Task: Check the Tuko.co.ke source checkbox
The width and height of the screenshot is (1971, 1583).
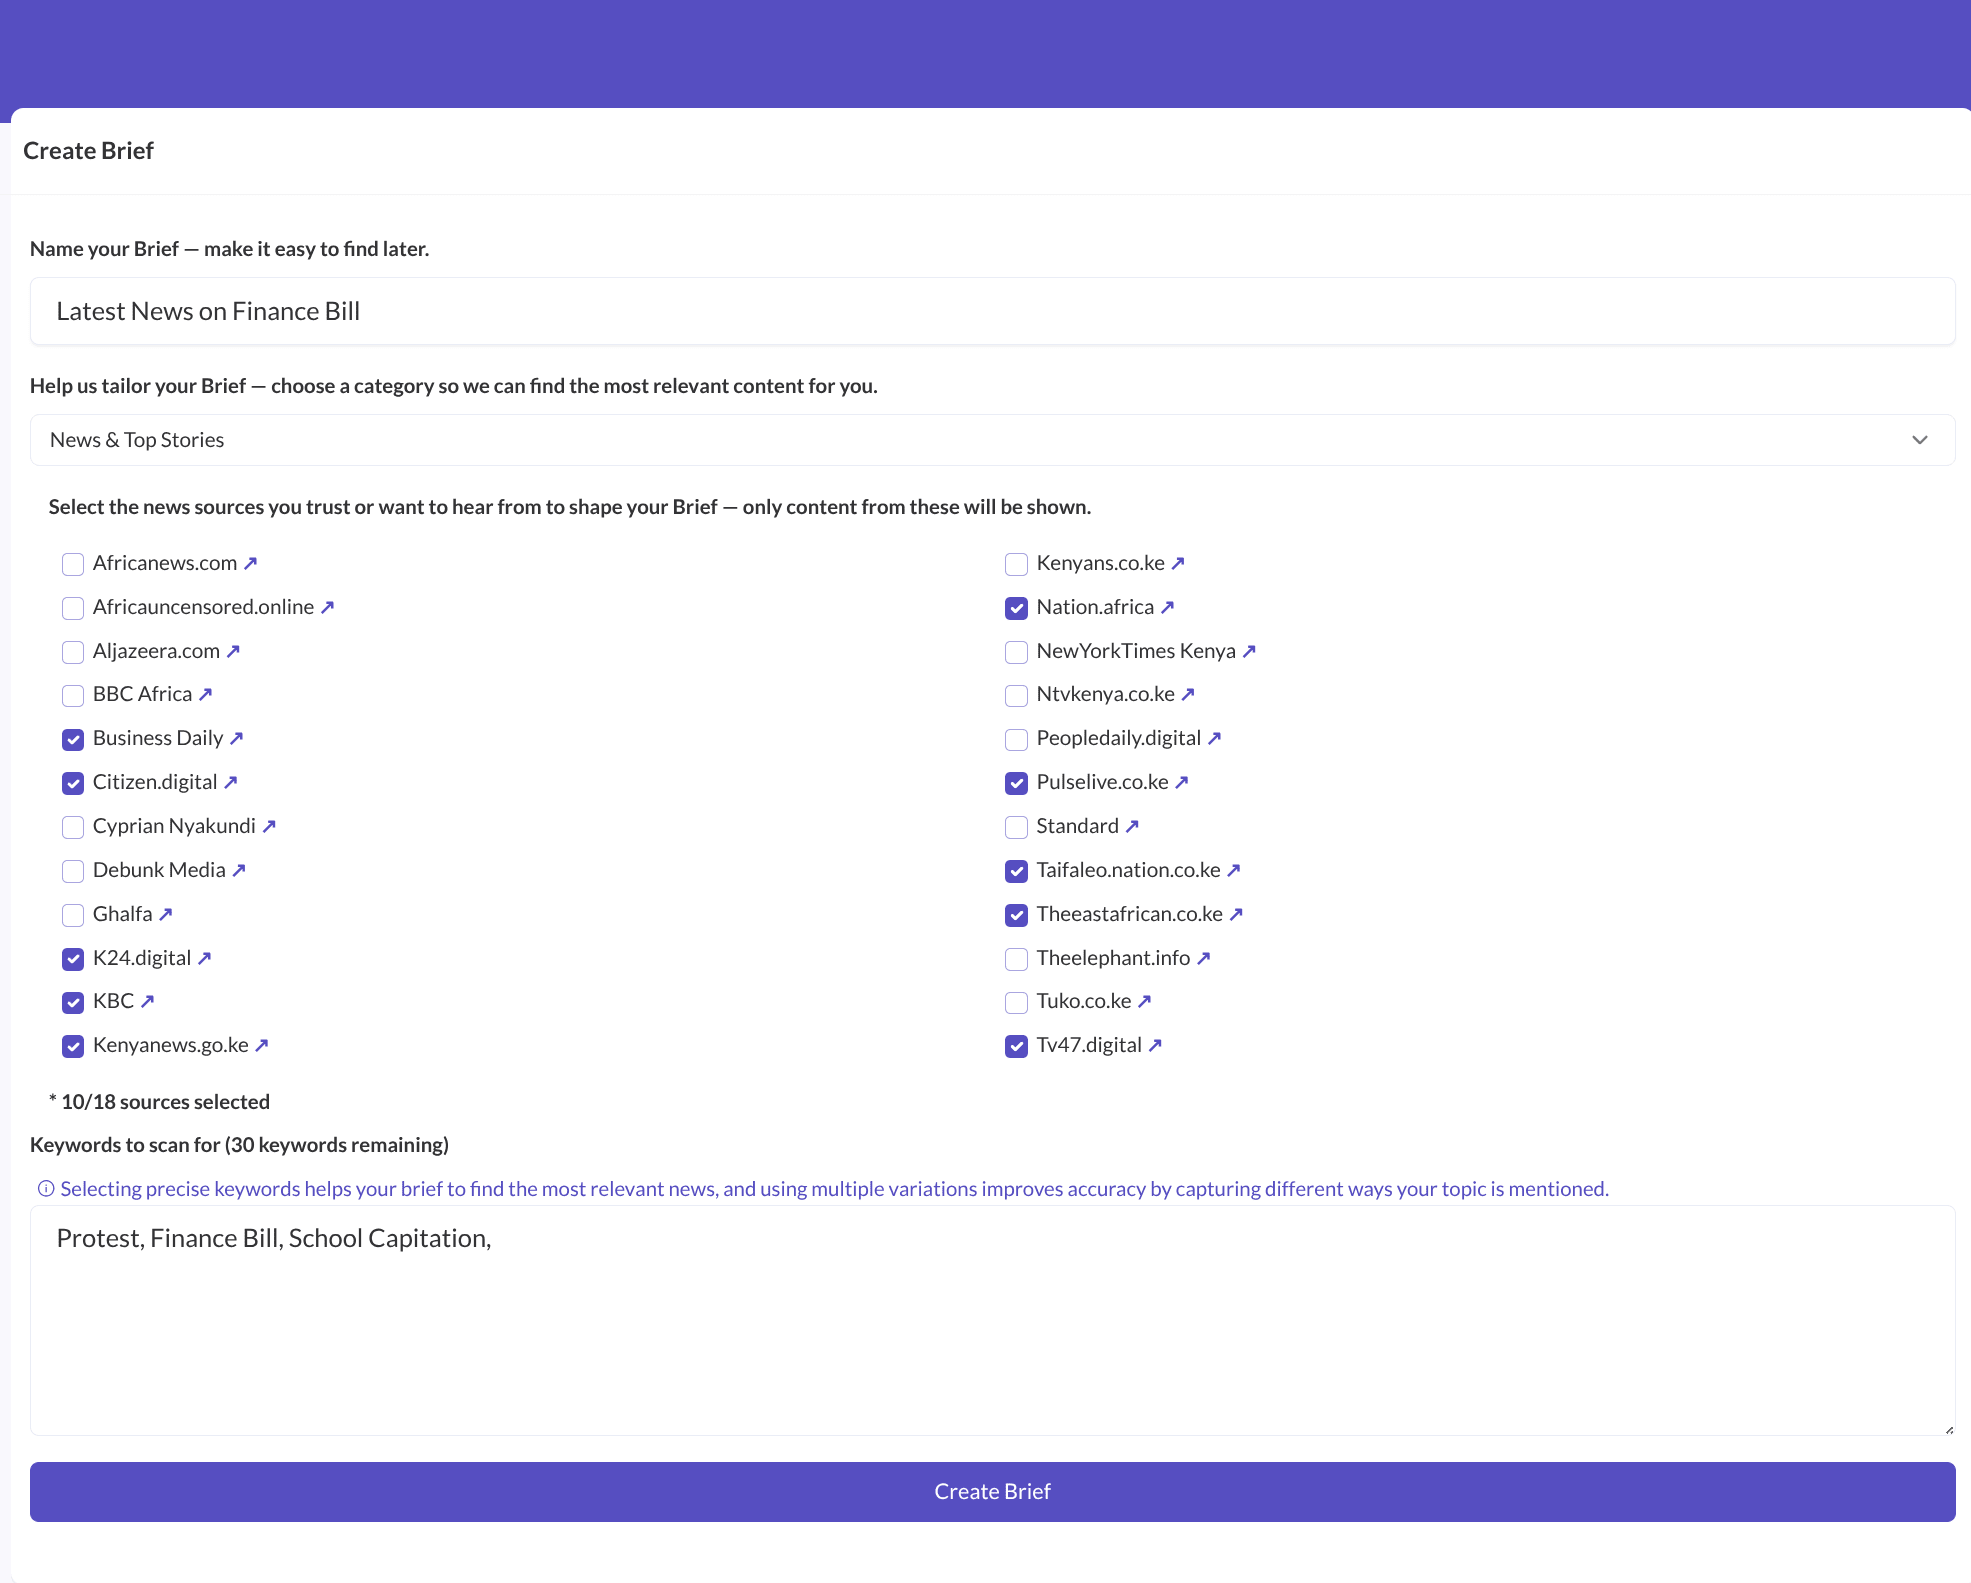Action: pos(1016,1002)
